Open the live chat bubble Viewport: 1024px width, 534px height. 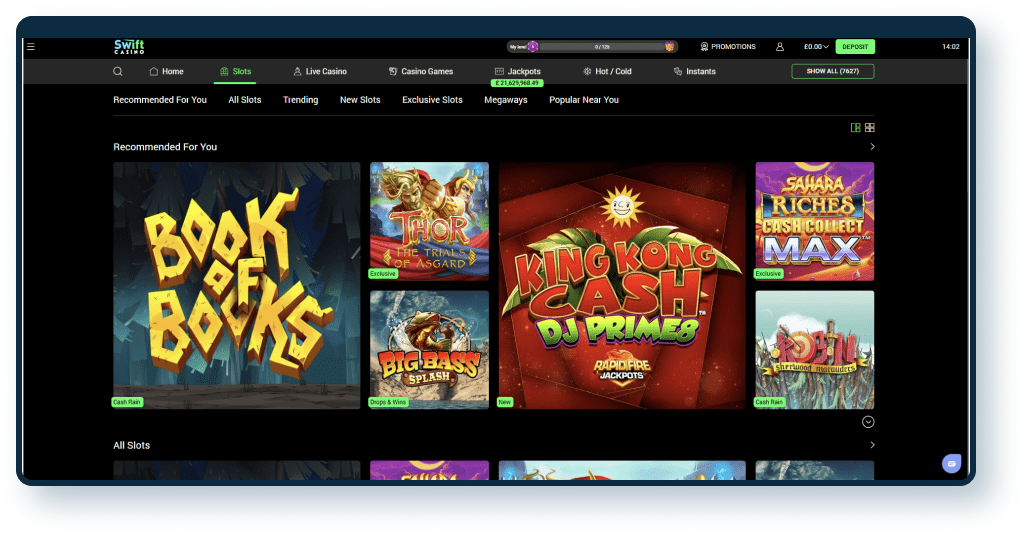(952, 463)
